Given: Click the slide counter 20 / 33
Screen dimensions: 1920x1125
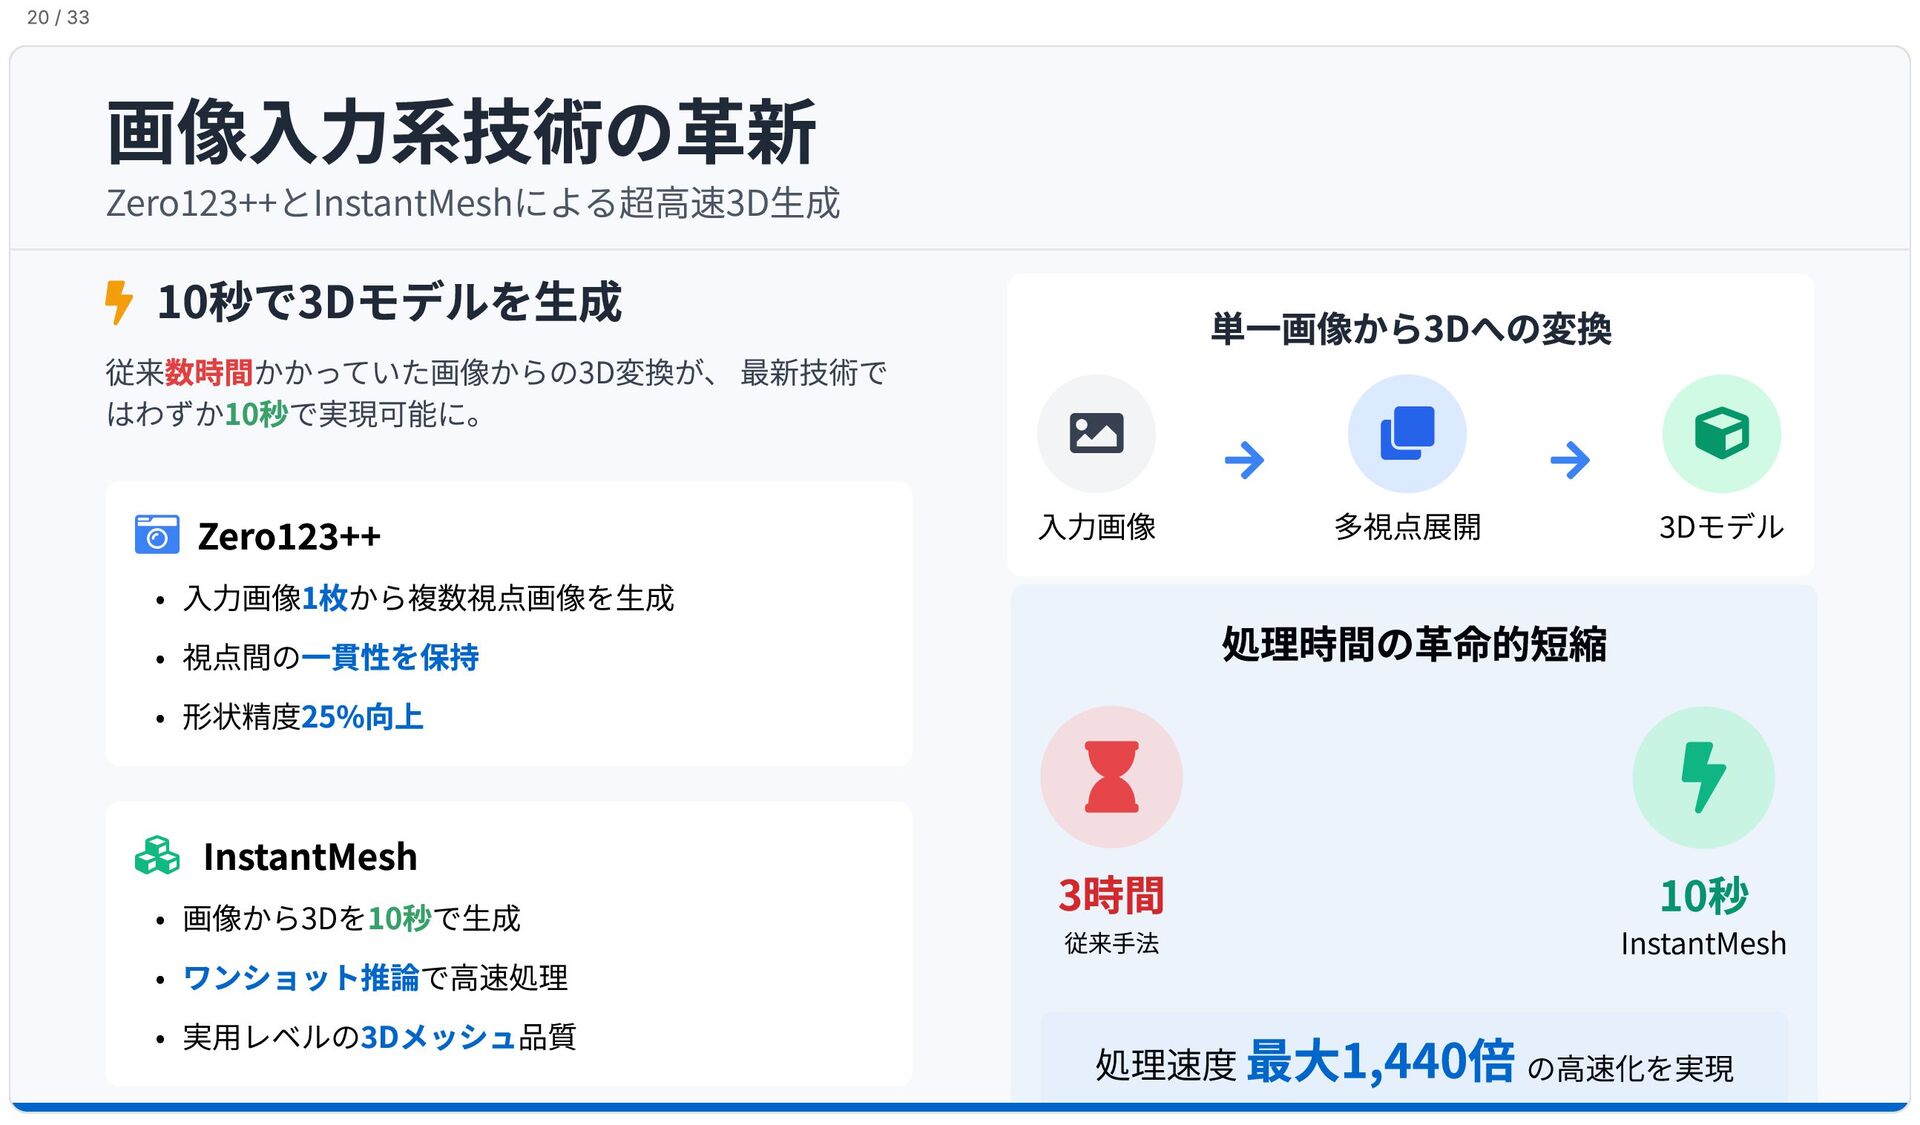Looking at the screenshot, I should (58, 17).
